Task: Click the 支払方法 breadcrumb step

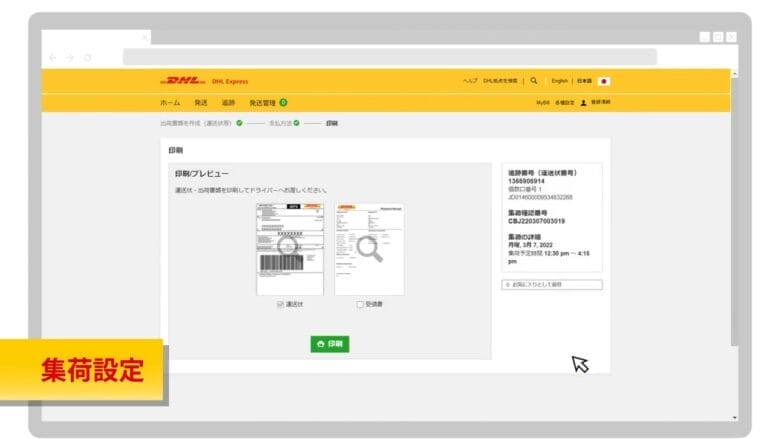Action: 281,123
